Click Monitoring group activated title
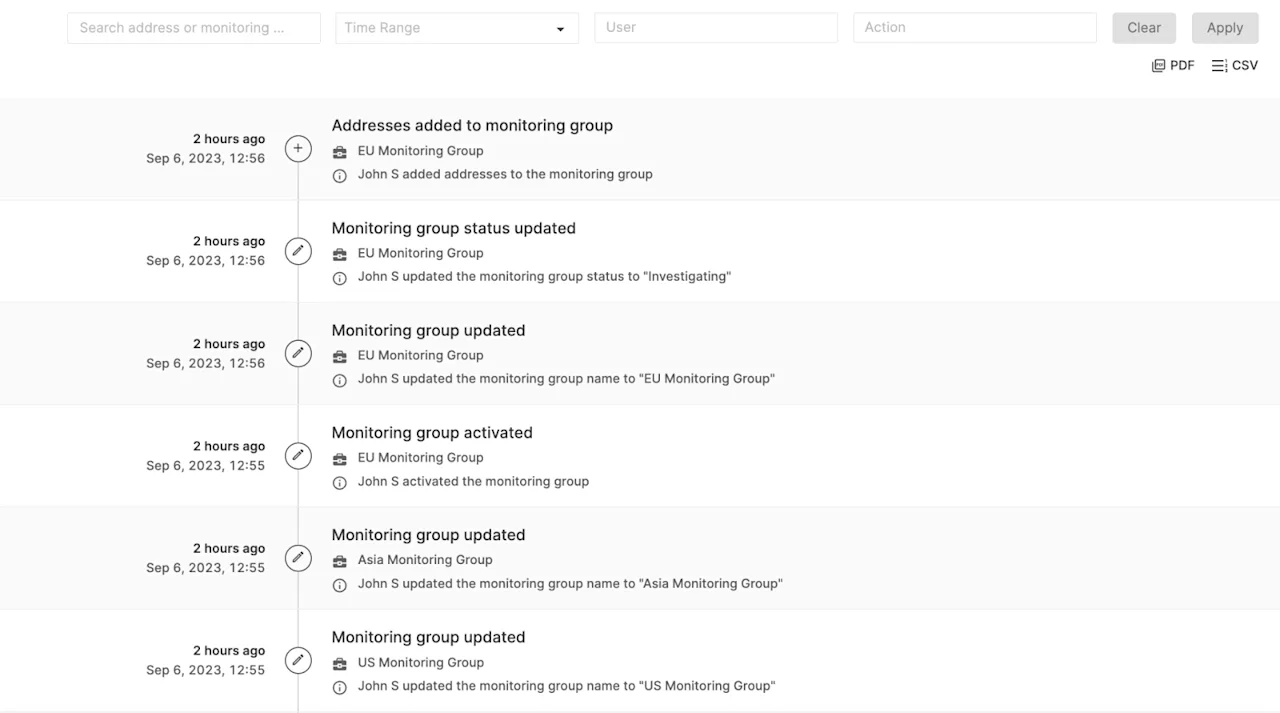Screen dimensions: 1280x713 (x=432, y=433)
